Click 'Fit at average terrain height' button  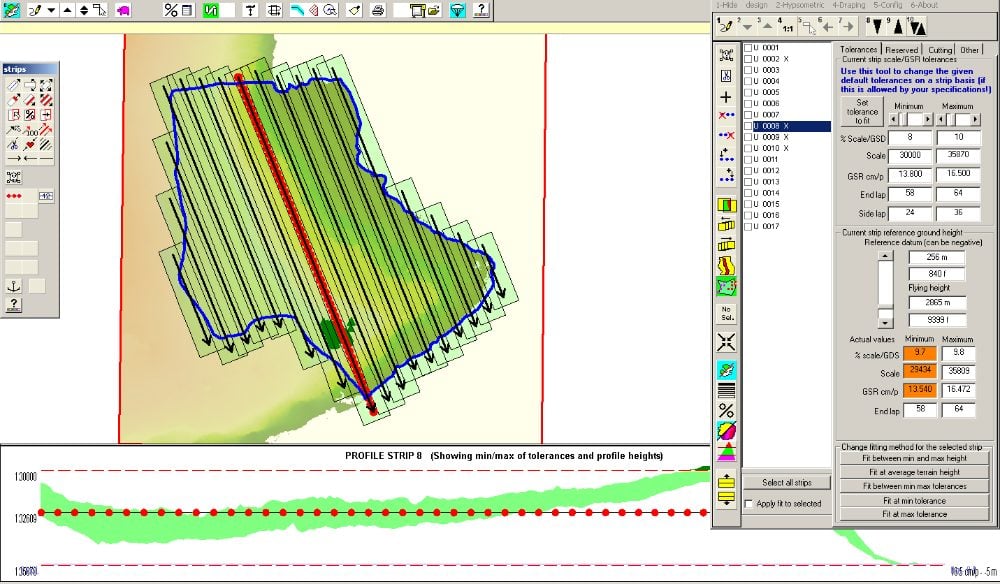(x=915, y=472)
